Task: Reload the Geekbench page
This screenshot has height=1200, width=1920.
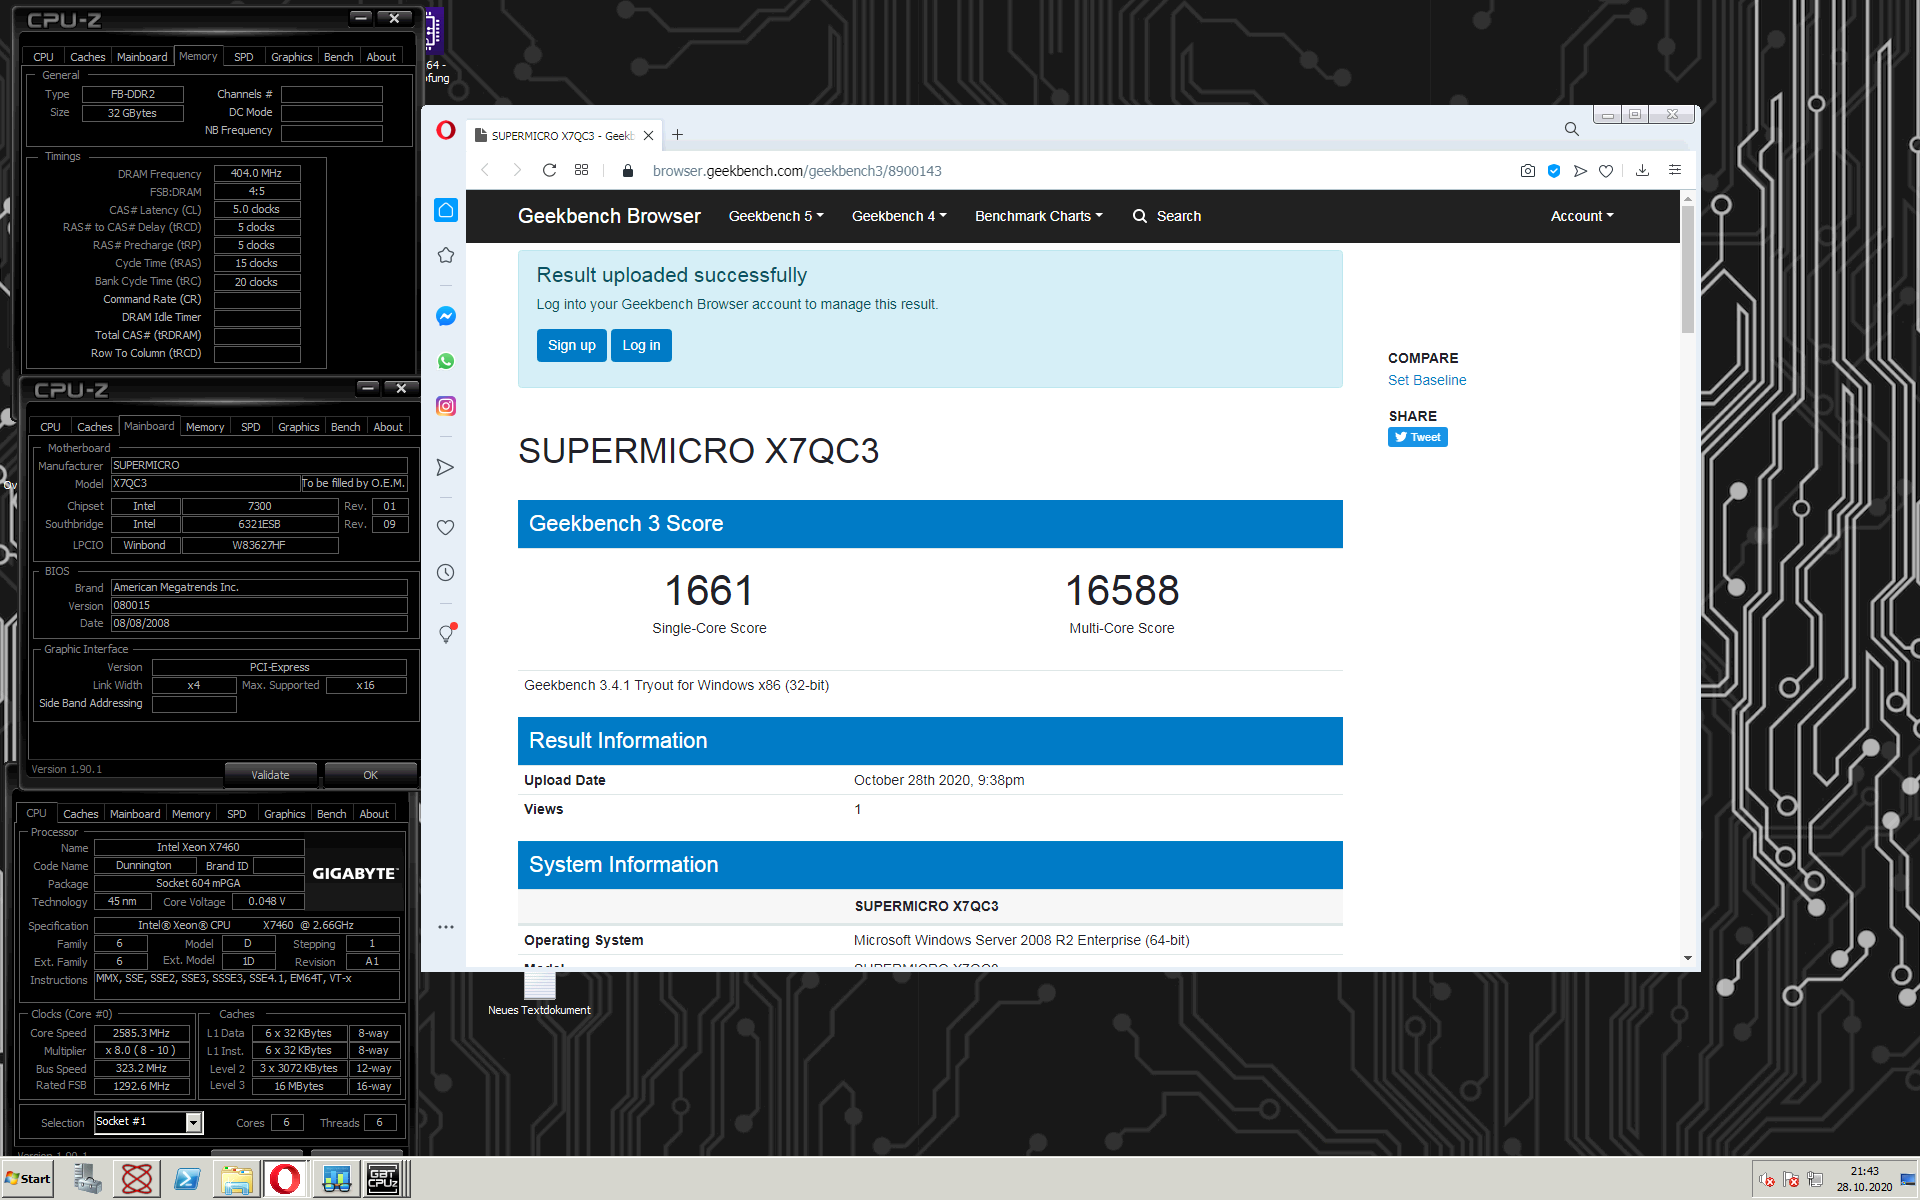Action: tap(549, 171)
